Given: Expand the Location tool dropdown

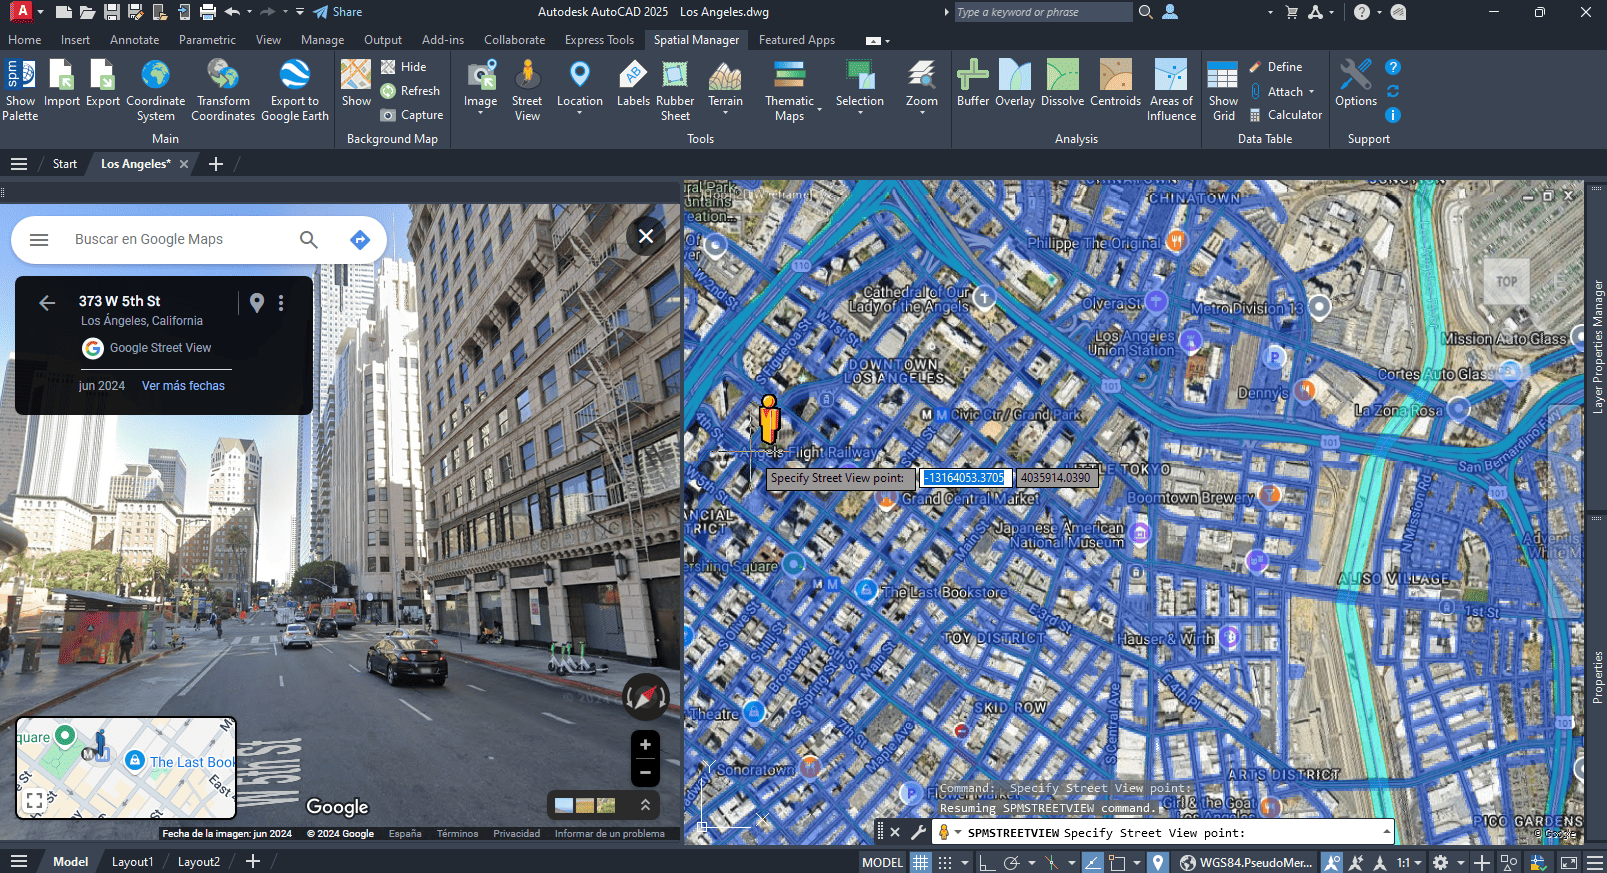Looking at the screenshot, I should pos(579,113).
